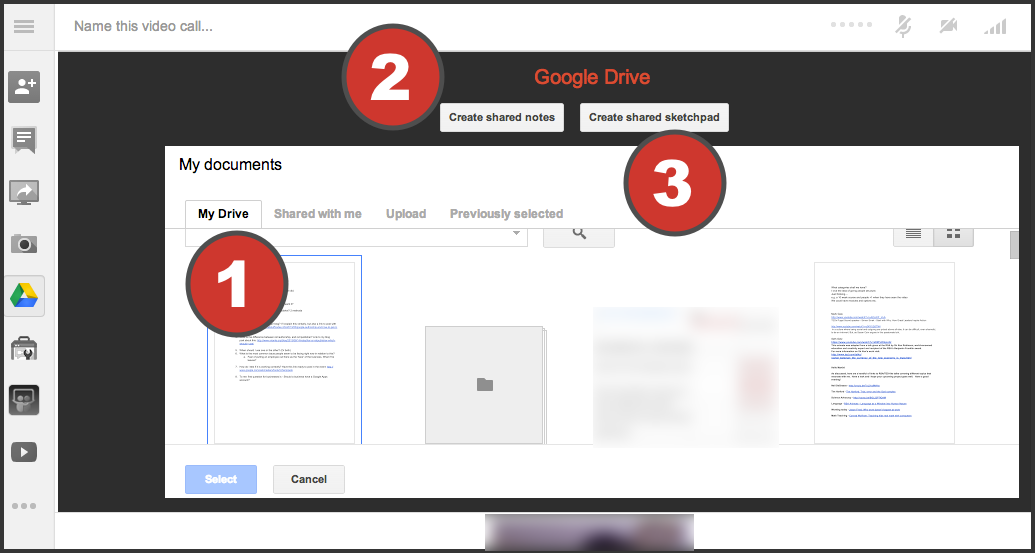This screenshot has height=553, width=1035.
Task: Open the Previously selected tab
Action: click(x=506, y=214)
